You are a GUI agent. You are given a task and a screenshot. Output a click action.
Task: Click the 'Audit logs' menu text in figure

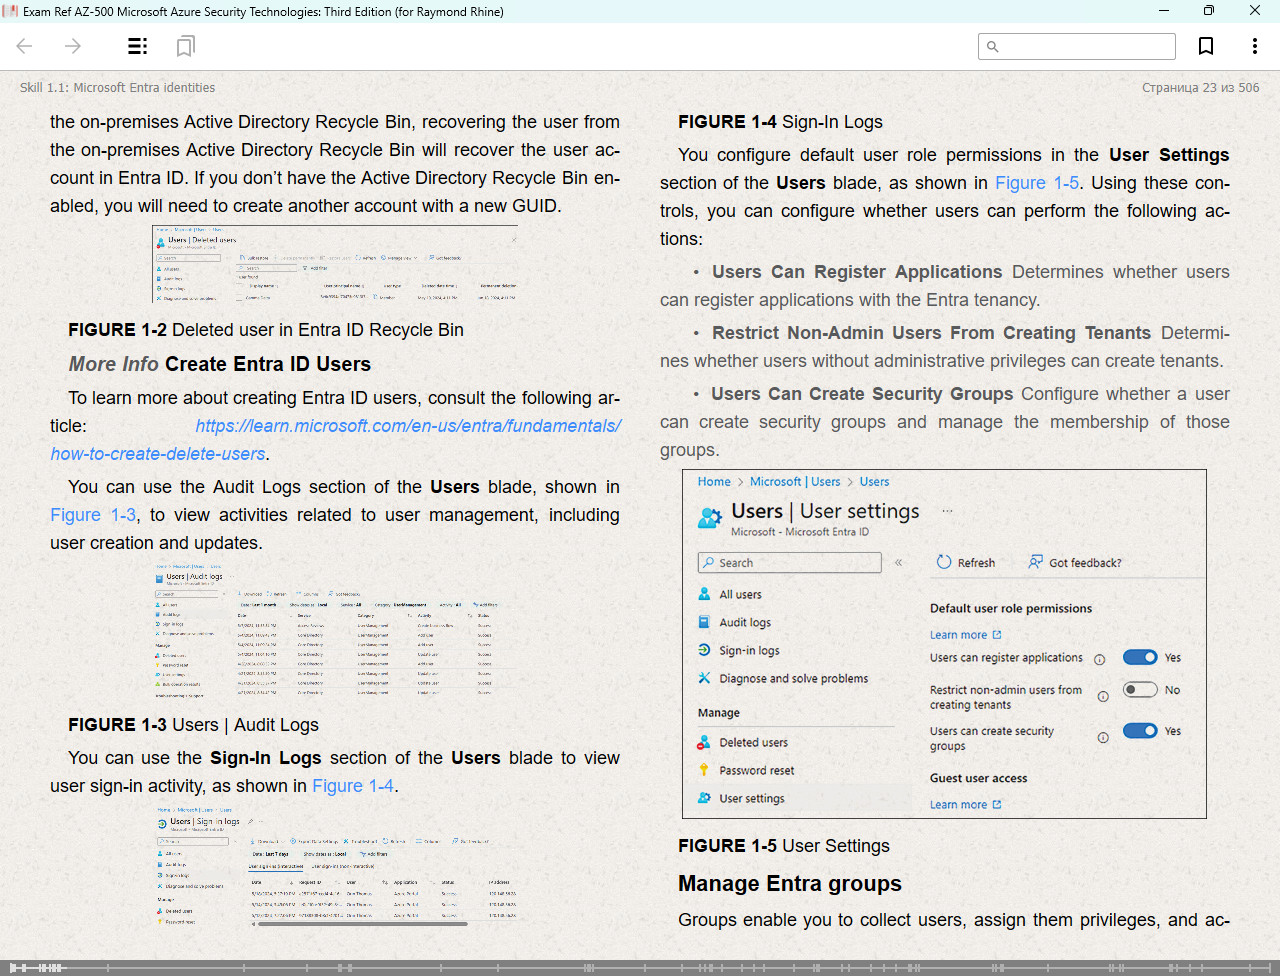tap(745, 622)
